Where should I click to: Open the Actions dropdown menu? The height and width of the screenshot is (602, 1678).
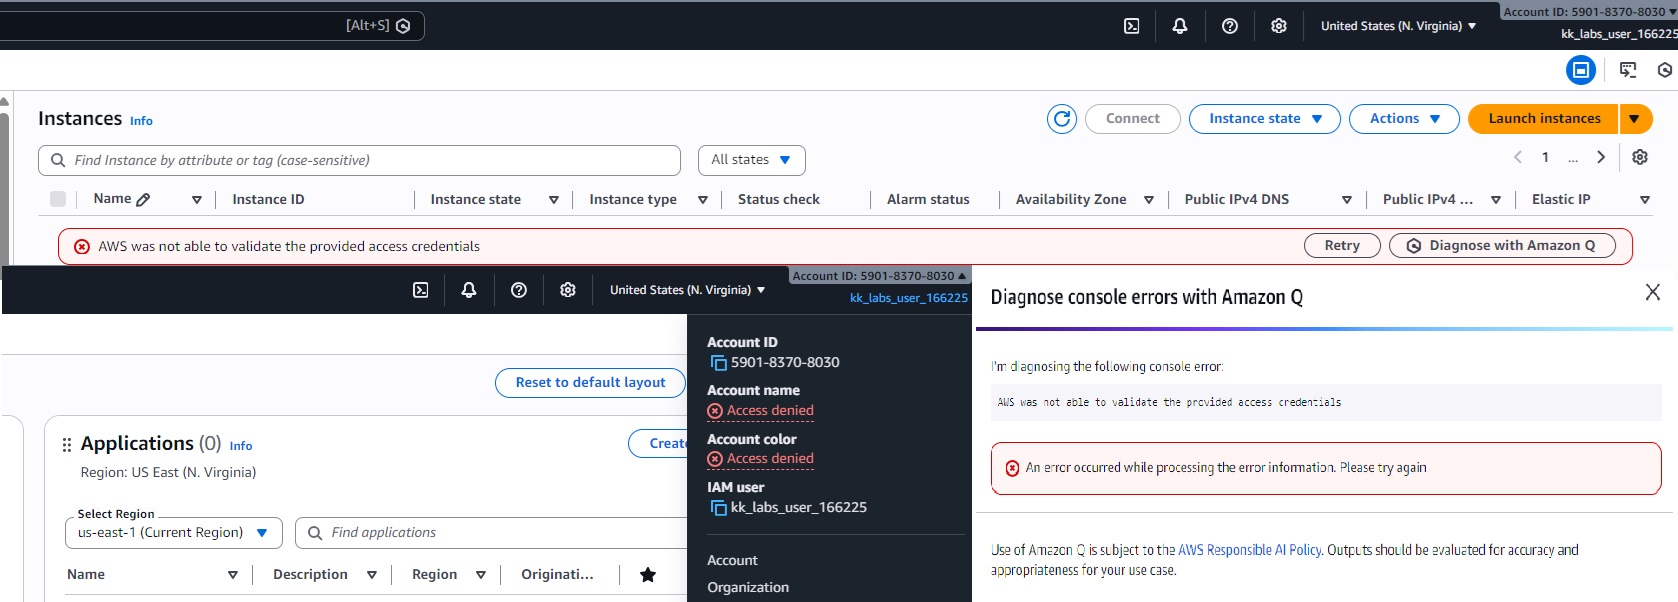point(1404,119)
